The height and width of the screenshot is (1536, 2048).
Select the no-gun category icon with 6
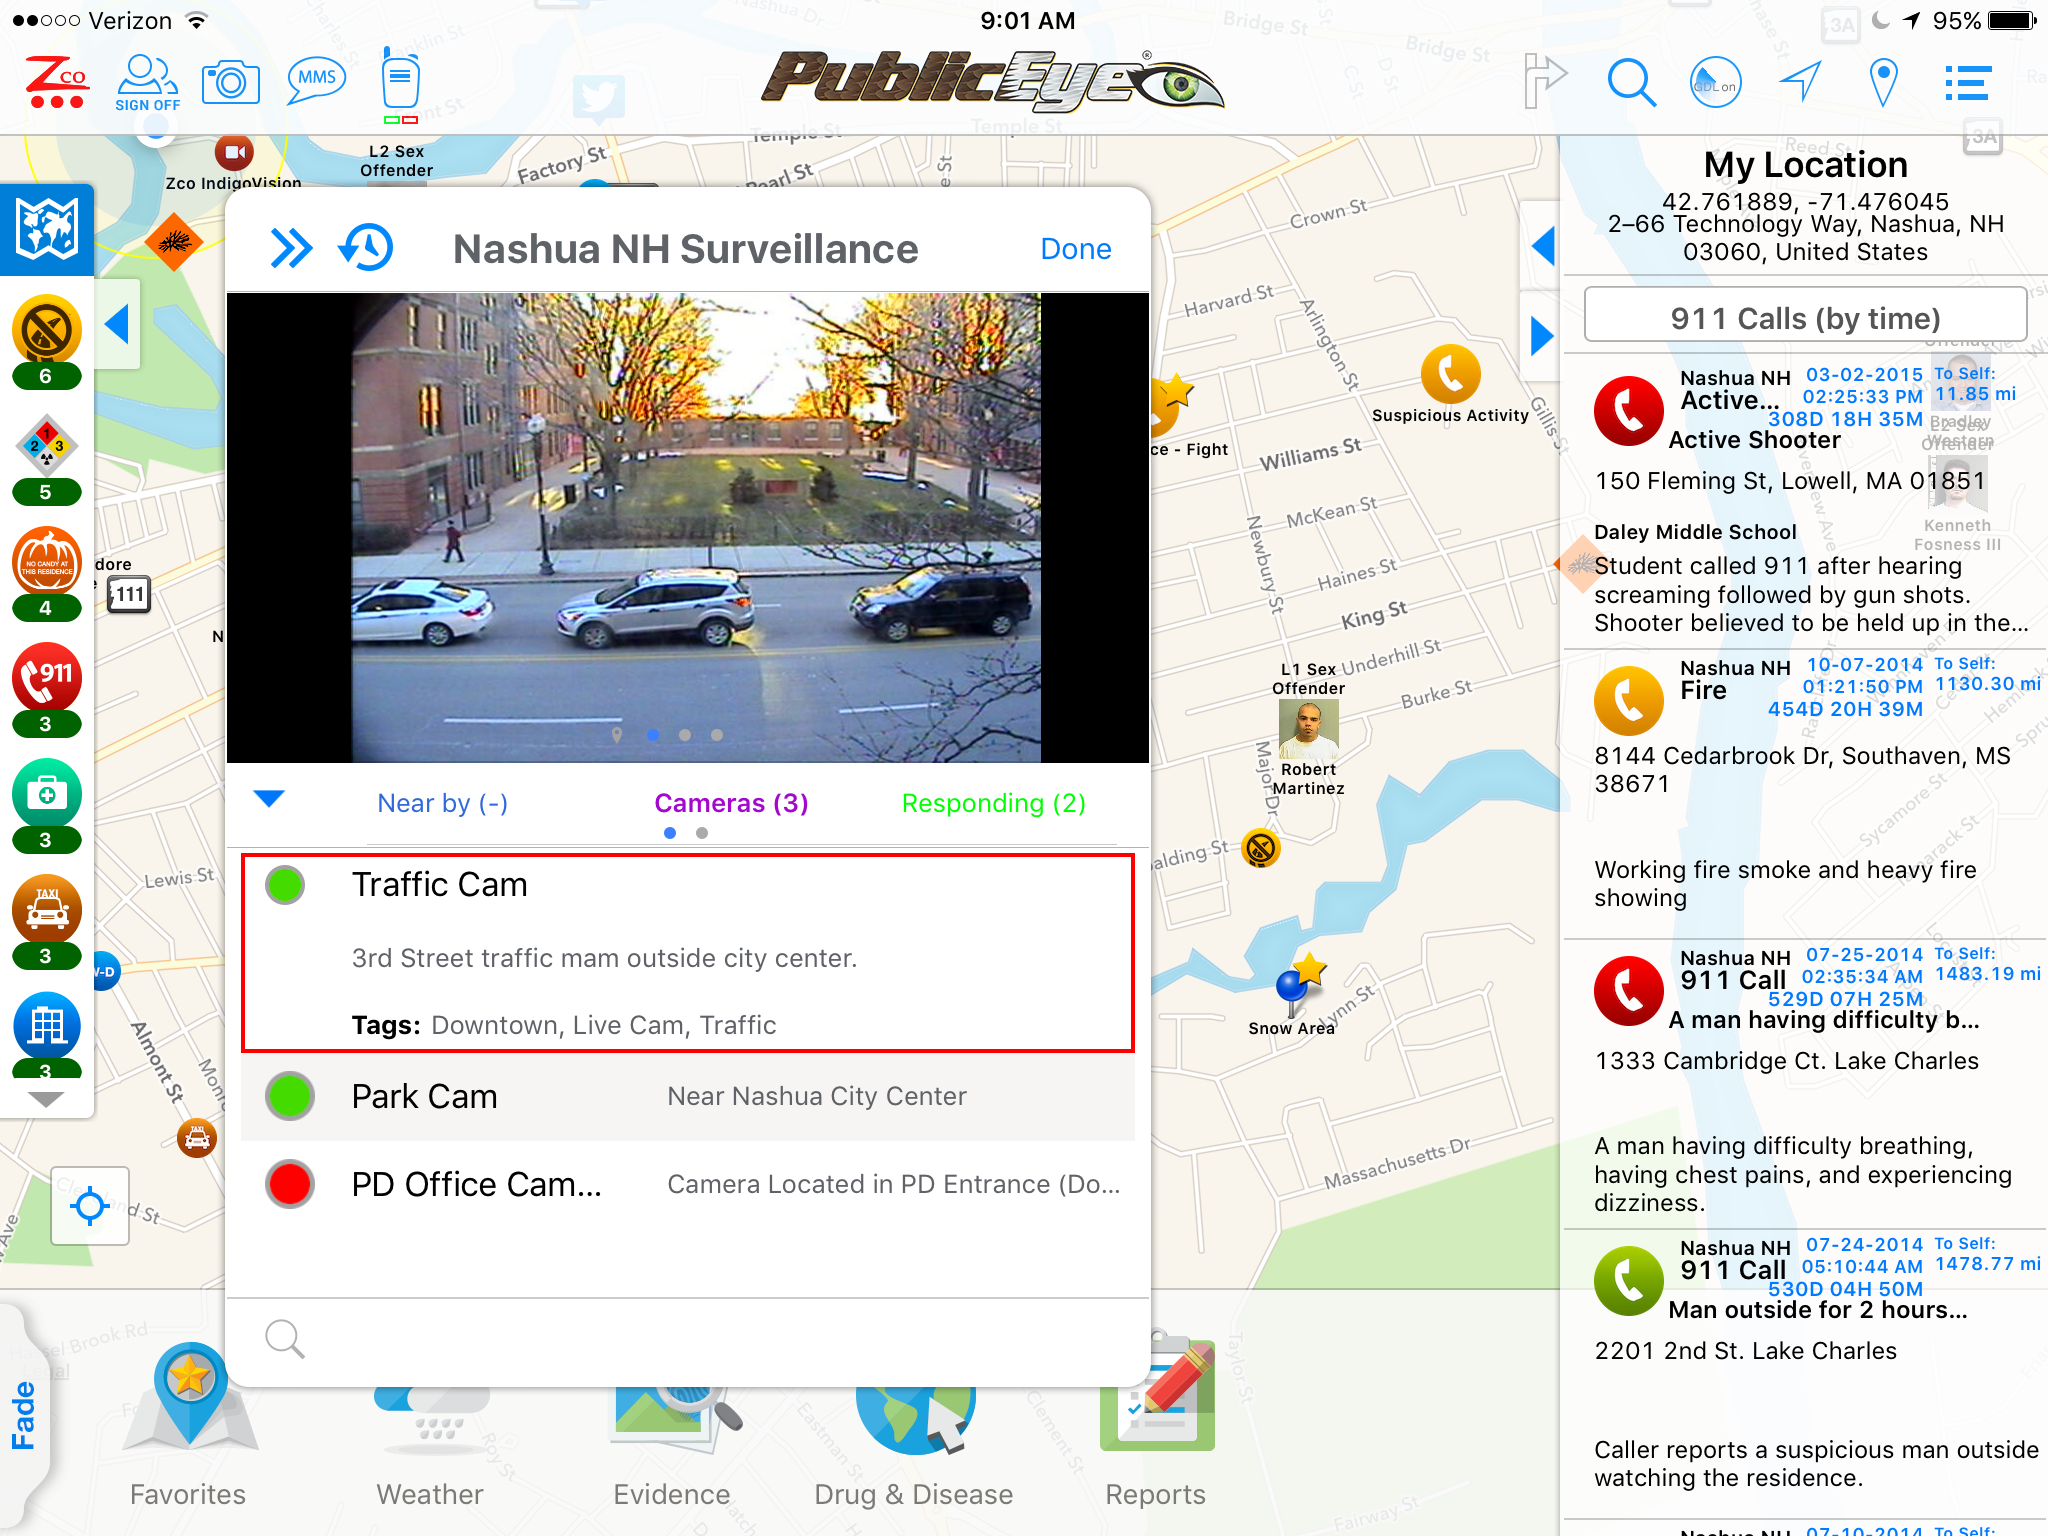(46, 341)
